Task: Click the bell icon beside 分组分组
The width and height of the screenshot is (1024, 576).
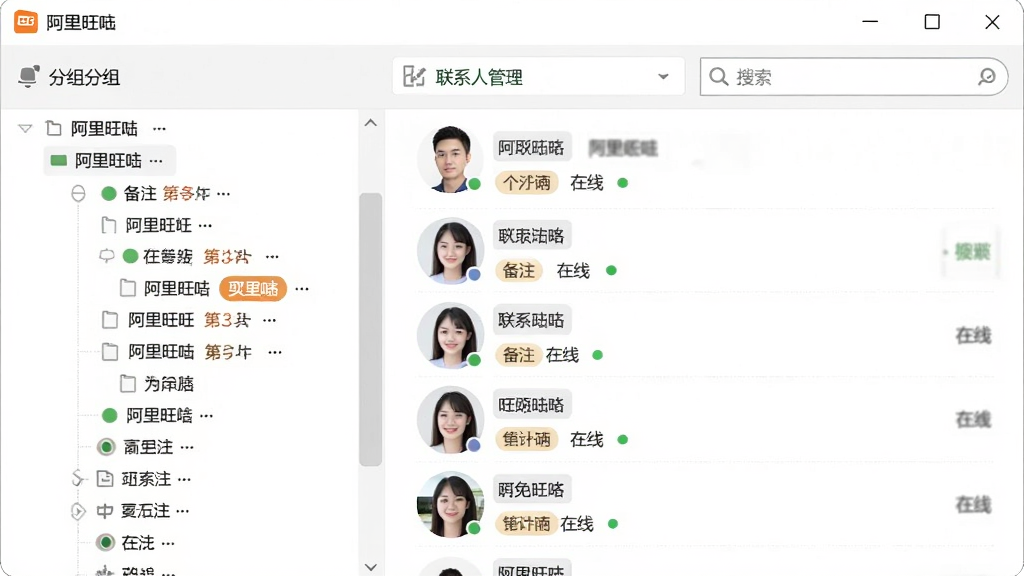Action: pyautogui.click(x=29, y=76)
